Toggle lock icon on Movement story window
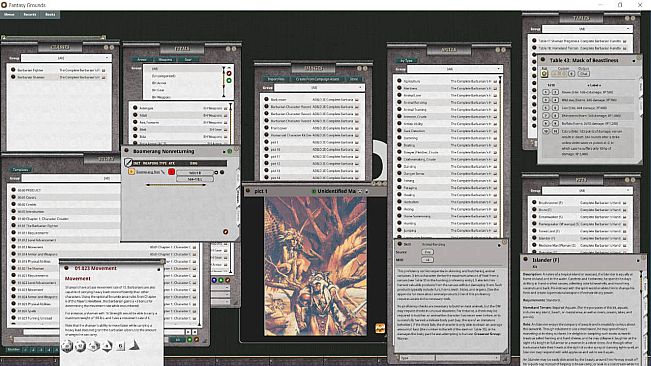 click(x=159, y=269)
